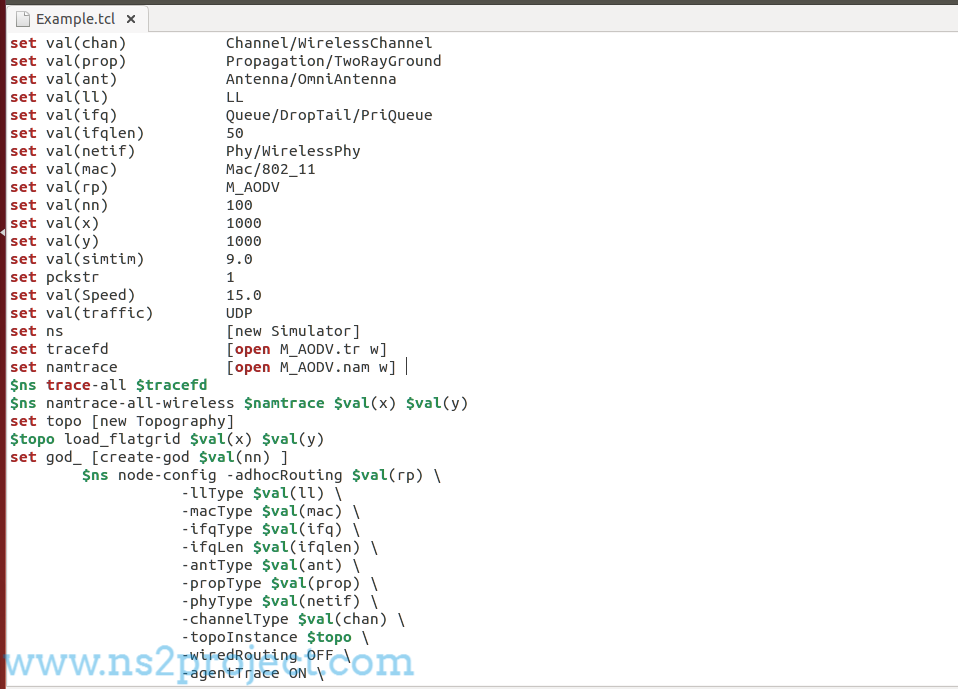Click the value Queue/DropTail/PriQueue
This screenshot has width=958, height=689.
click(329, 115)
